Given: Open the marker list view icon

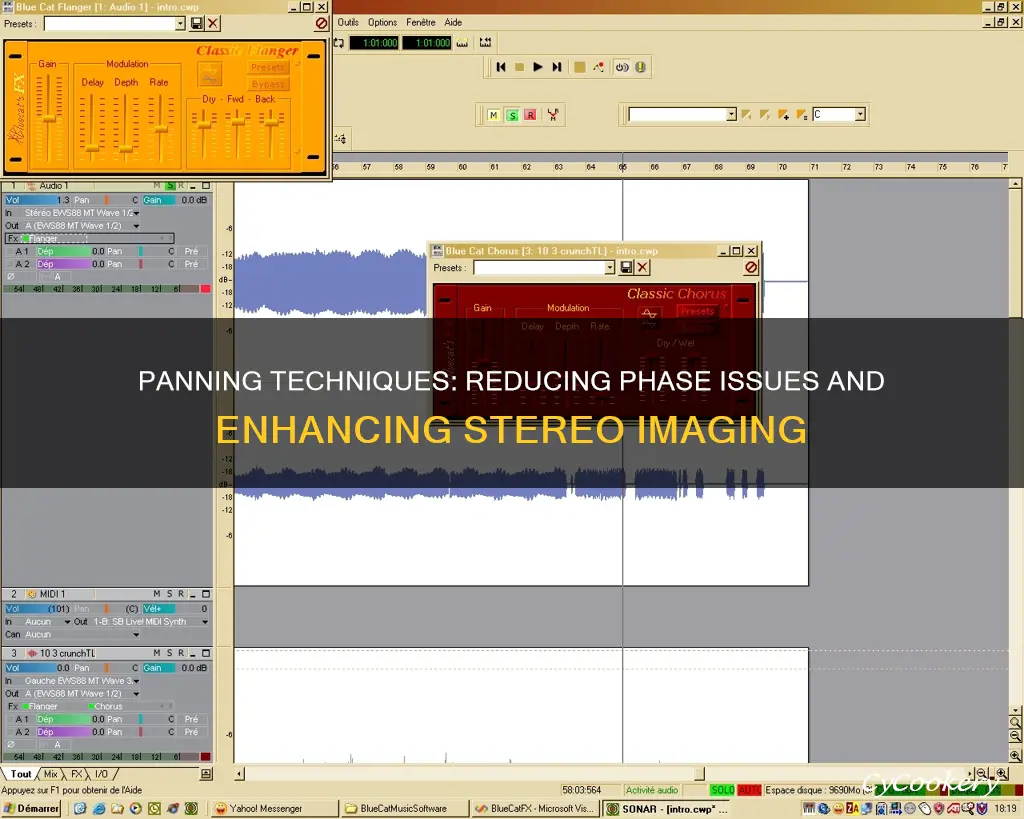Looking at the screenshot, I should point(801,115).
